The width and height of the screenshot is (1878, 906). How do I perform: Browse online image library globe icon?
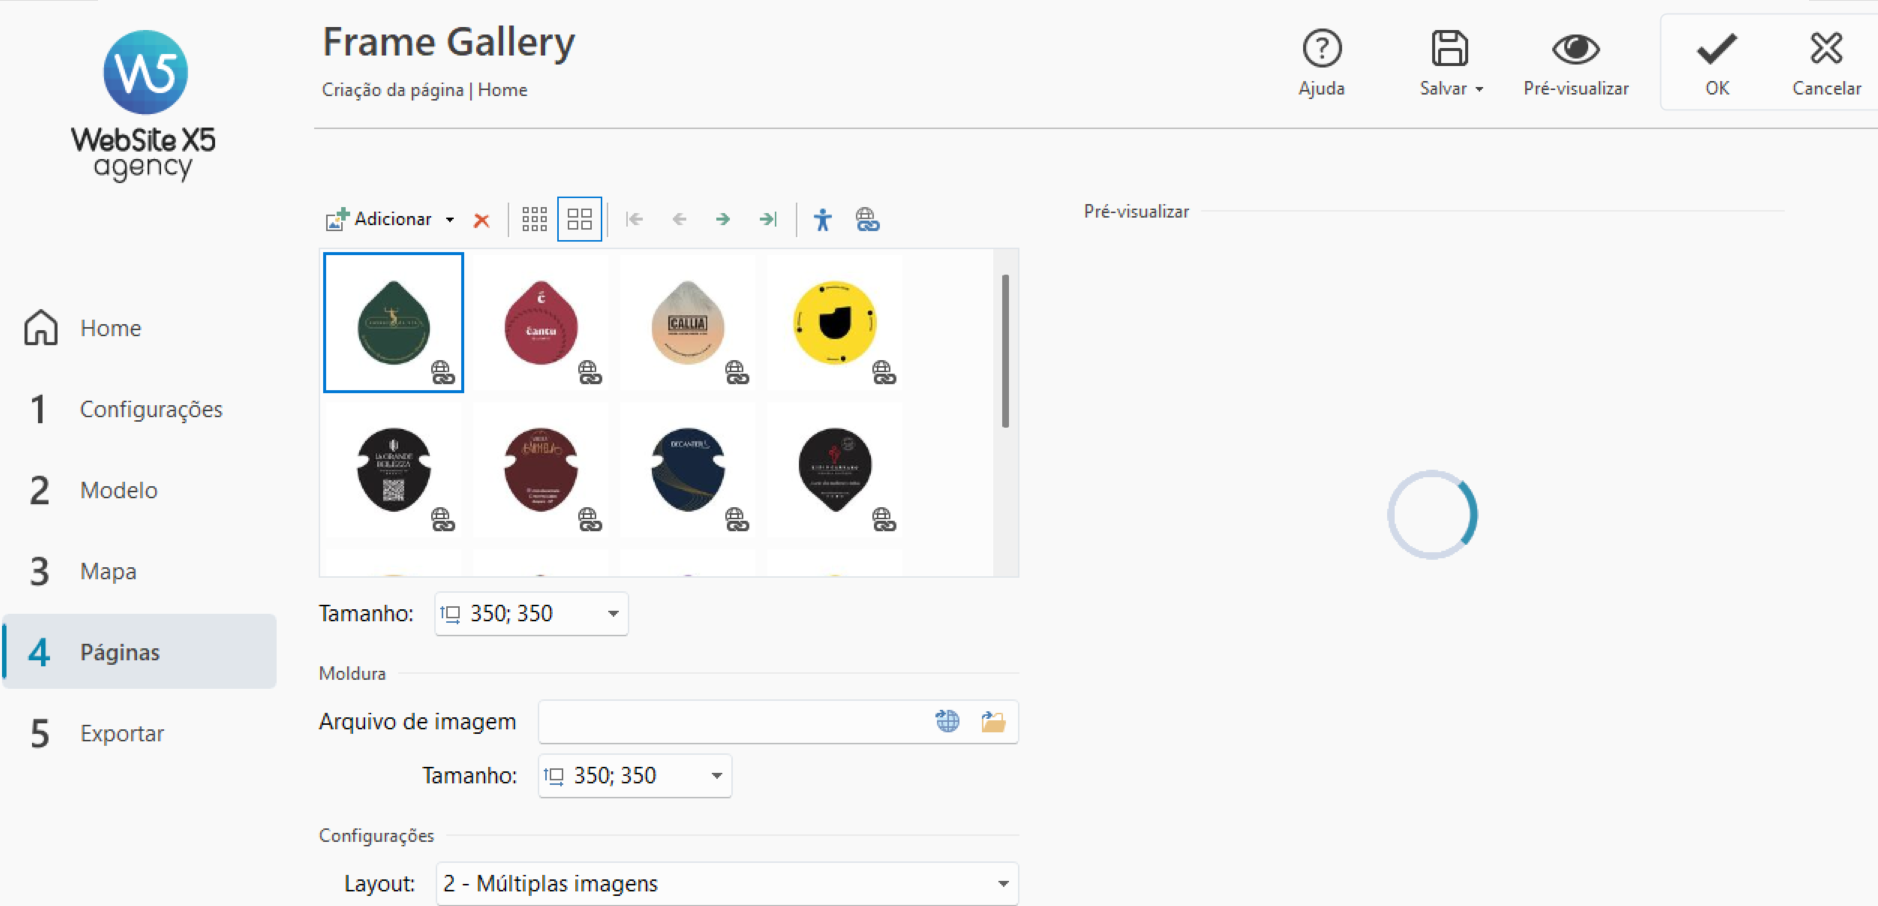click(947, 721)
